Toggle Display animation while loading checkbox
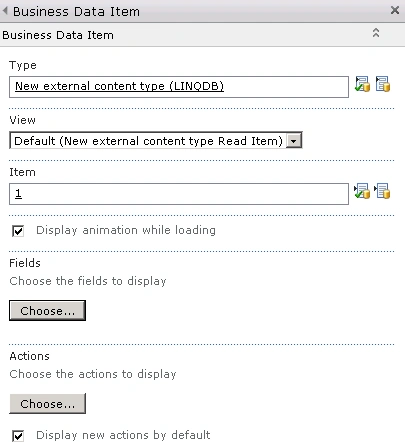Viewport: 405px width, 442px height. point(18,231)
